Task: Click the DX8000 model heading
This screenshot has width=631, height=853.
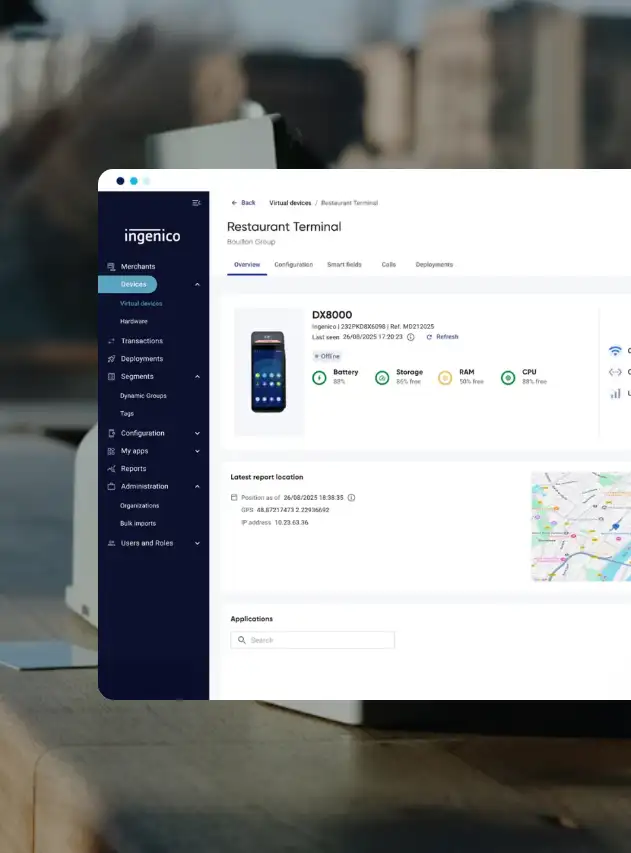Action: point(332,315)
